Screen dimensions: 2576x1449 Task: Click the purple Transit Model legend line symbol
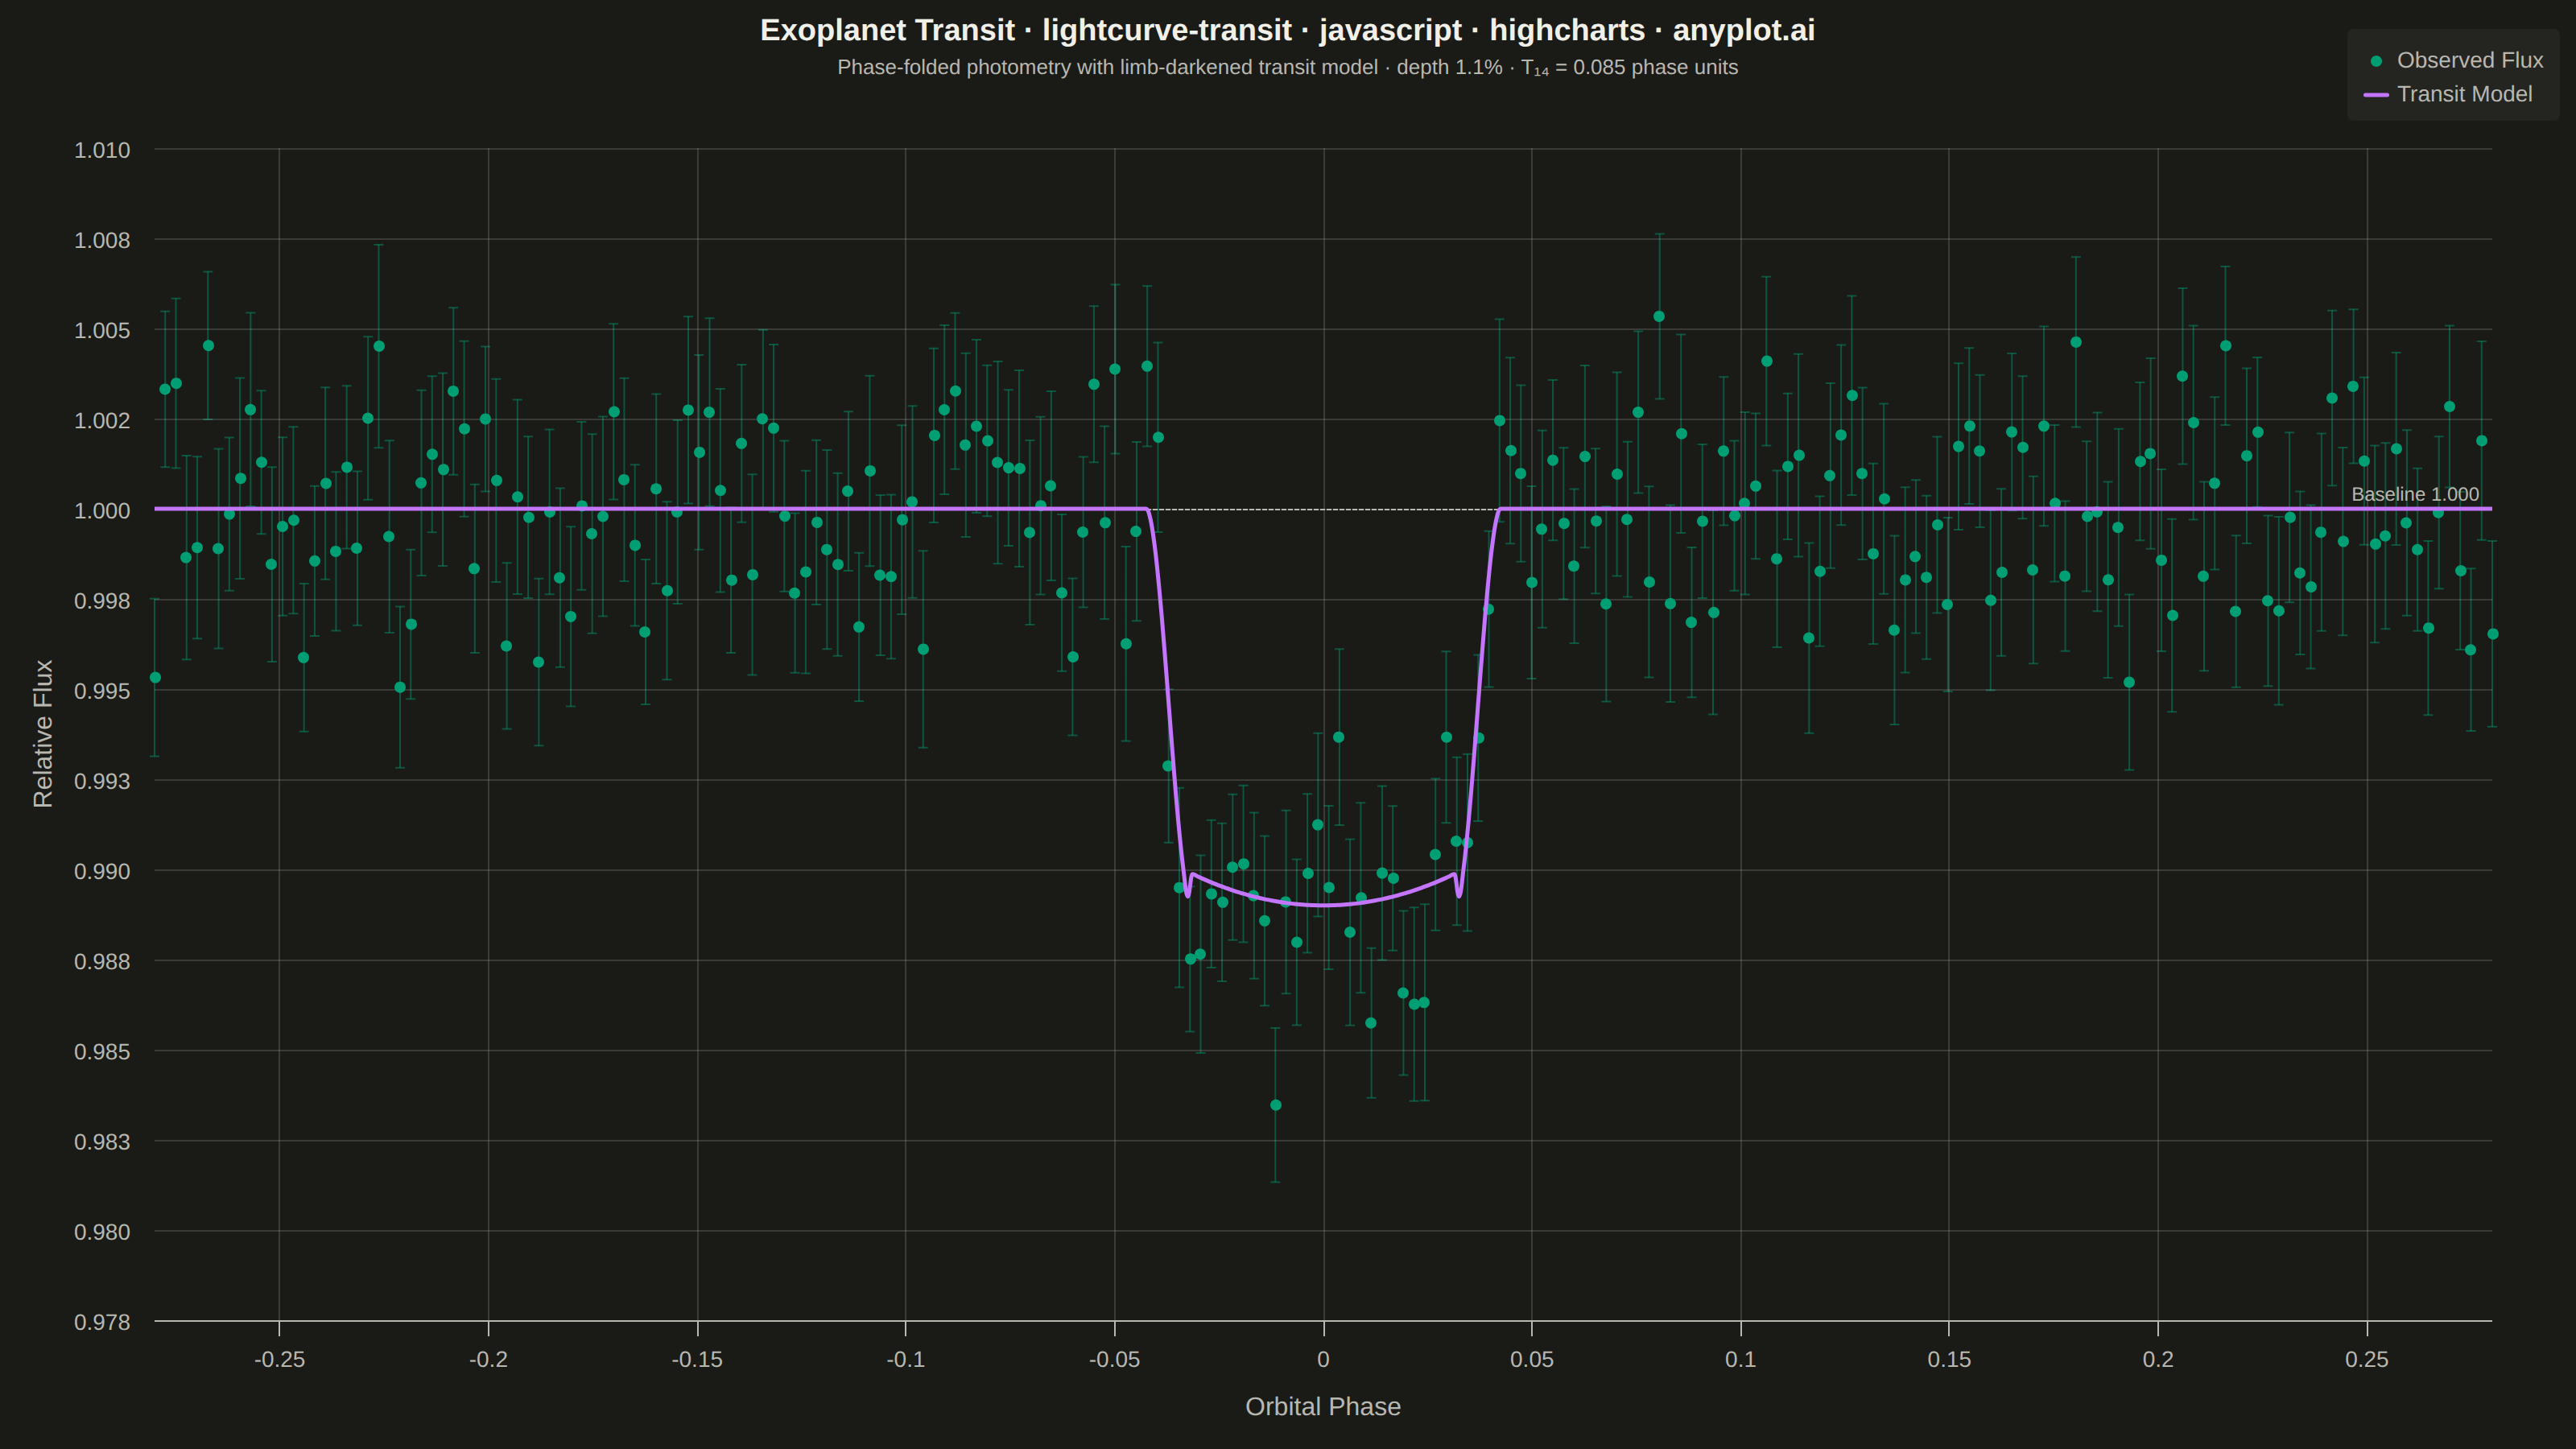click(x=2376, y=95)
